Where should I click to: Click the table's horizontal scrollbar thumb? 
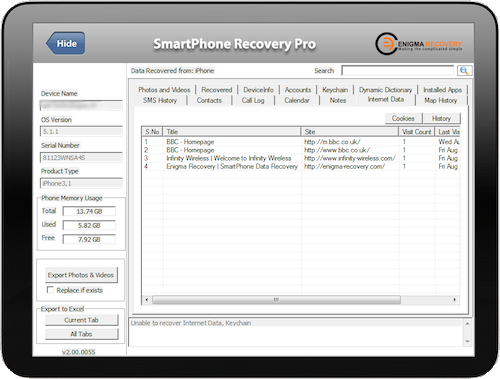click(x=276, y=300)
